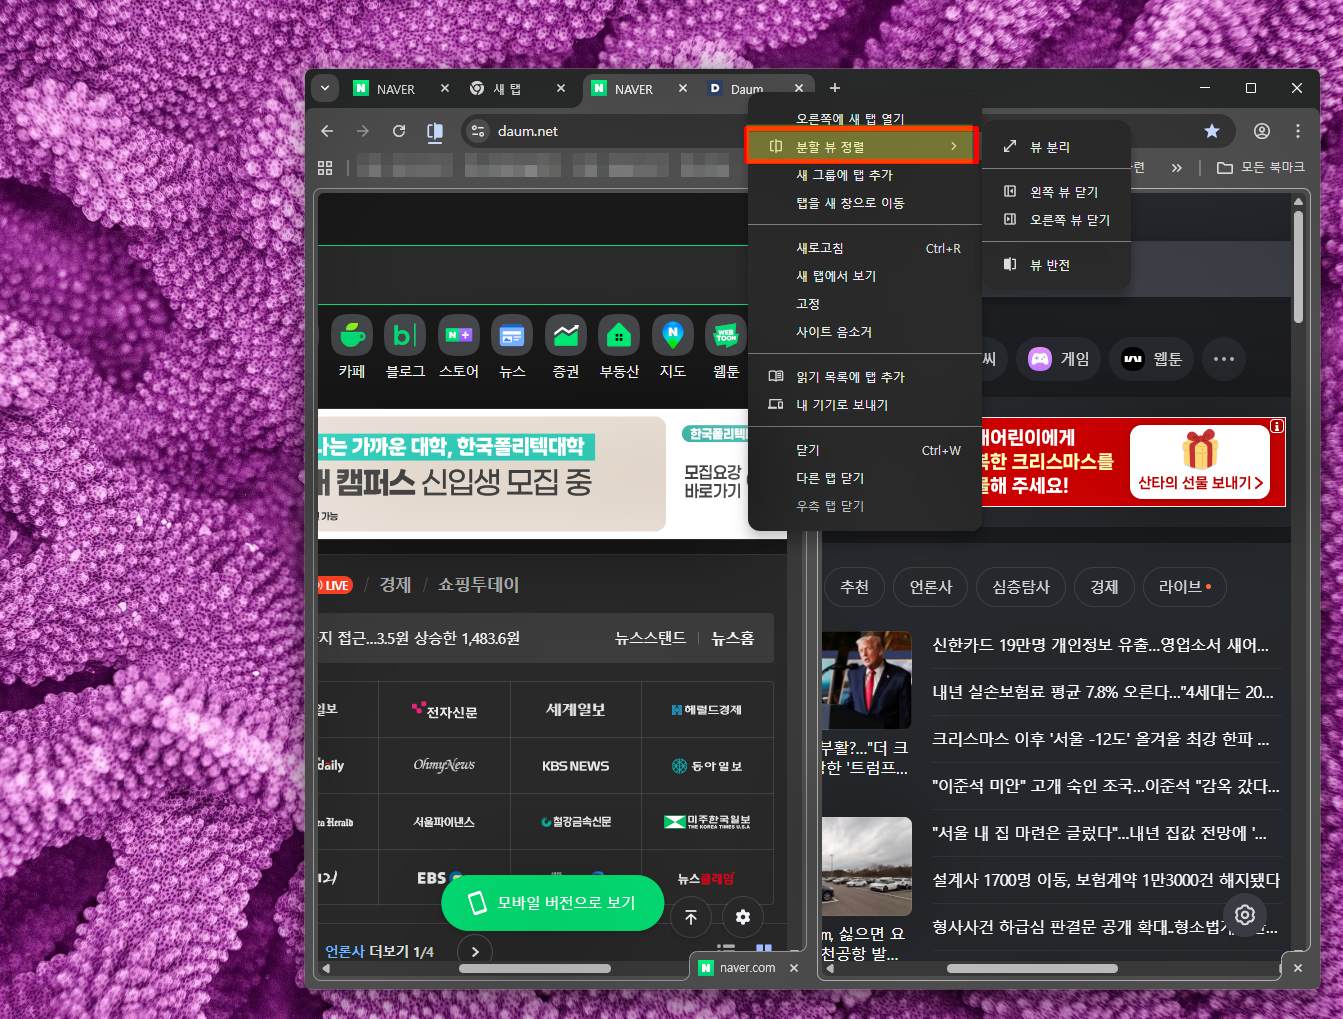Close the 새 탭 tab
This screenshot has width=1343, height=1019.
coord(562,88)
